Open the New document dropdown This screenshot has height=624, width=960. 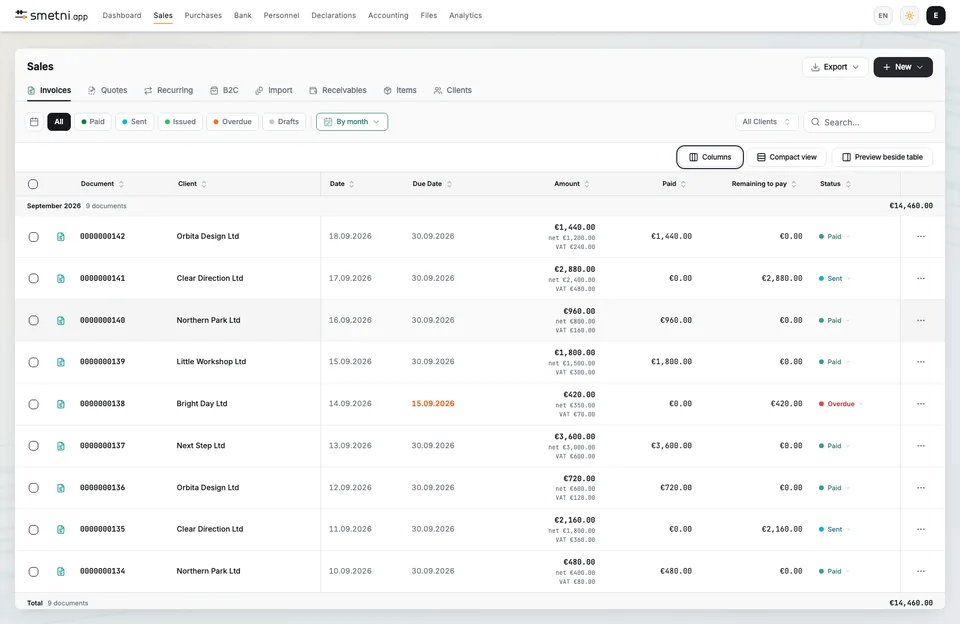click(x=902, y=67)
